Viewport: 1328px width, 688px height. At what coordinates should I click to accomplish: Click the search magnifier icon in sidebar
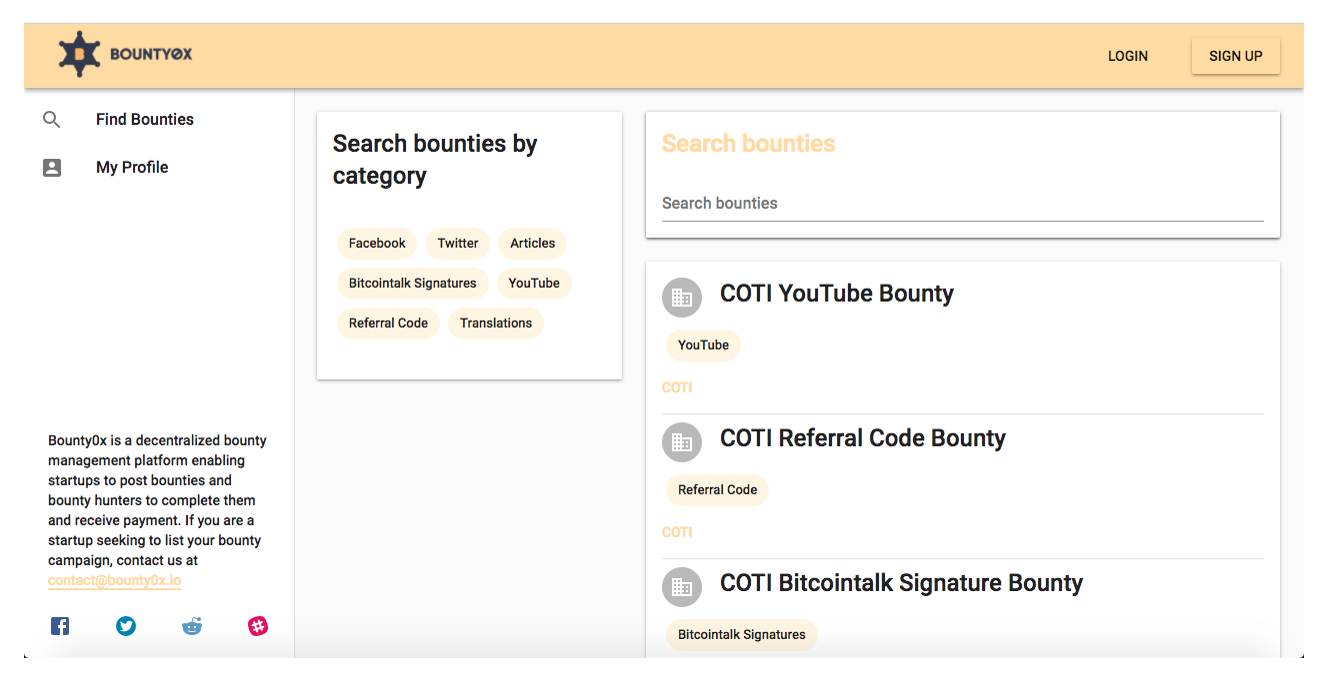(52, 120)
